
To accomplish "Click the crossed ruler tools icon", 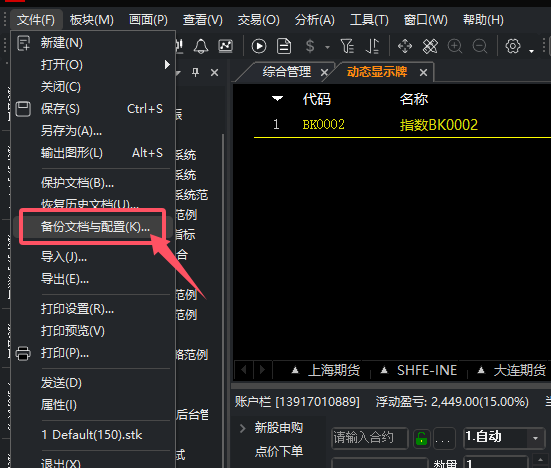I will [430, 46].
